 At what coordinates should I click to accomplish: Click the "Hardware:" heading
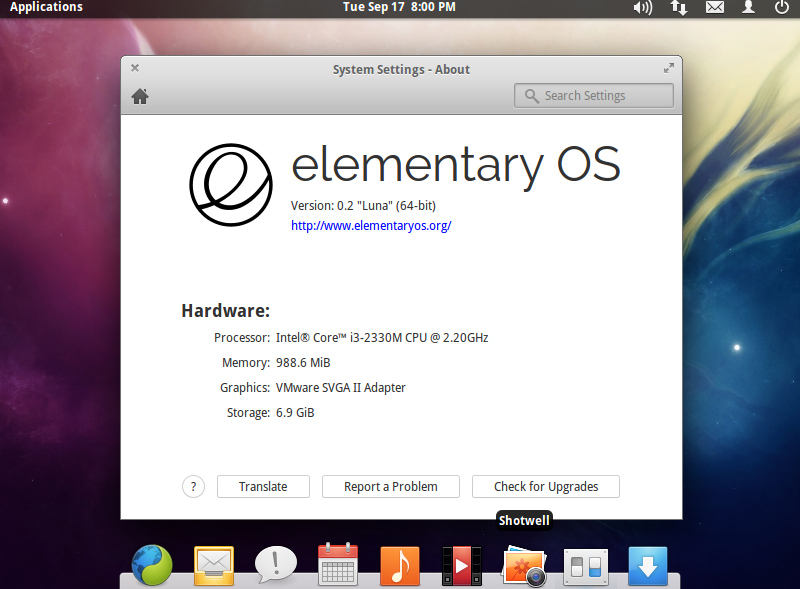click(226, 311)
